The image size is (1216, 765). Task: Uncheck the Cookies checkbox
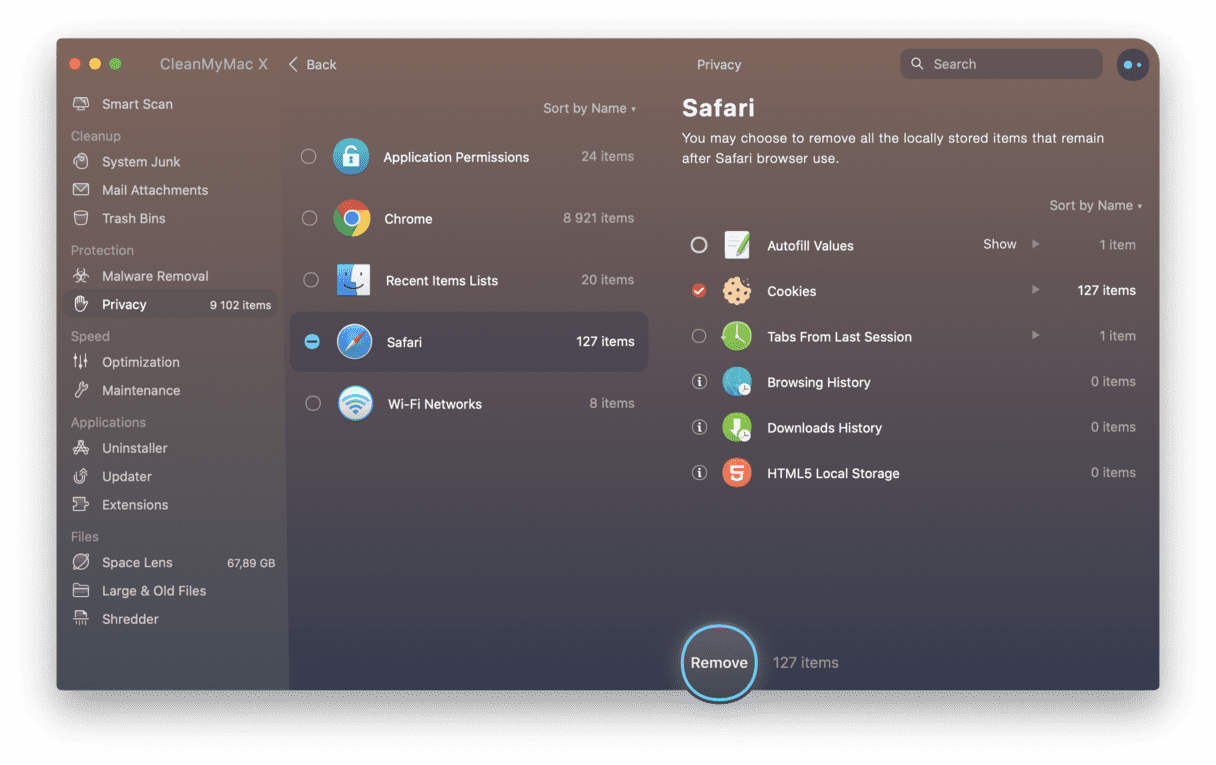click(x=699, y=291)
